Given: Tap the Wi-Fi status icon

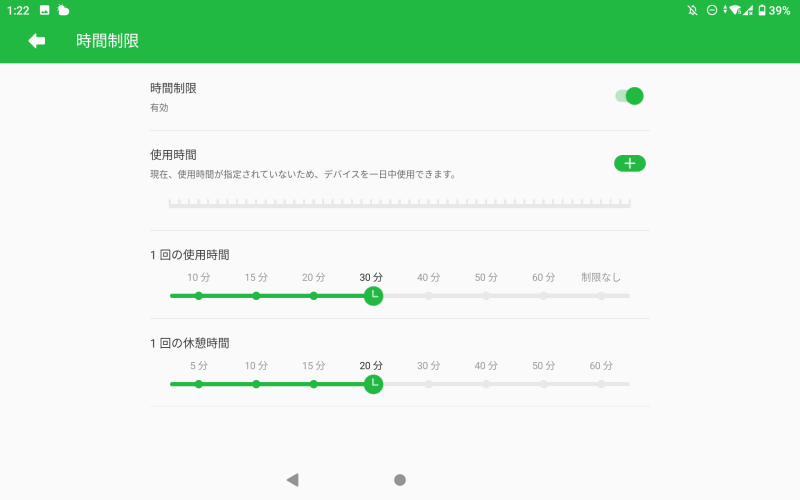Looking at the screenshot, I should pyautogui.click(x=735, y=10).
